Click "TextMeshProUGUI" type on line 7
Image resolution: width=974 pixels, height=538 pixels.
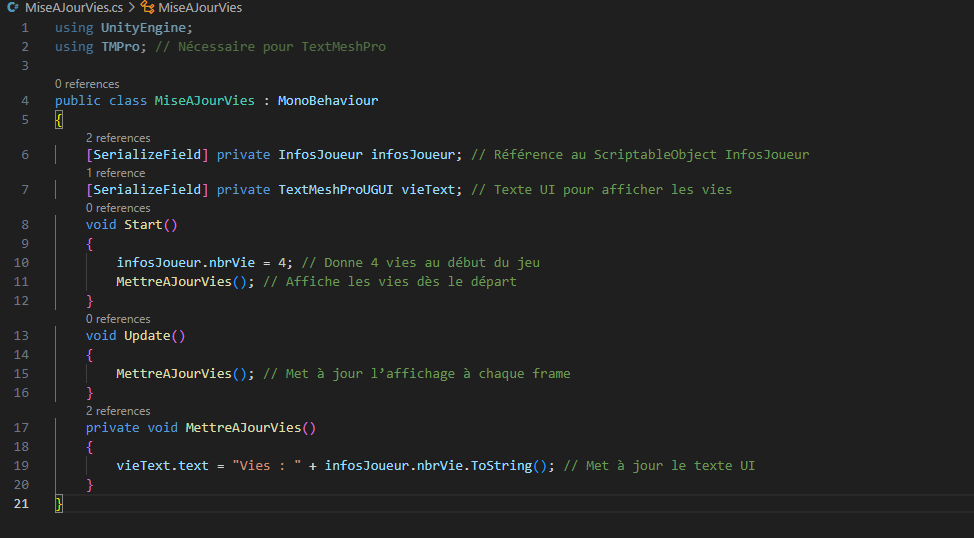tap(336, 189)
